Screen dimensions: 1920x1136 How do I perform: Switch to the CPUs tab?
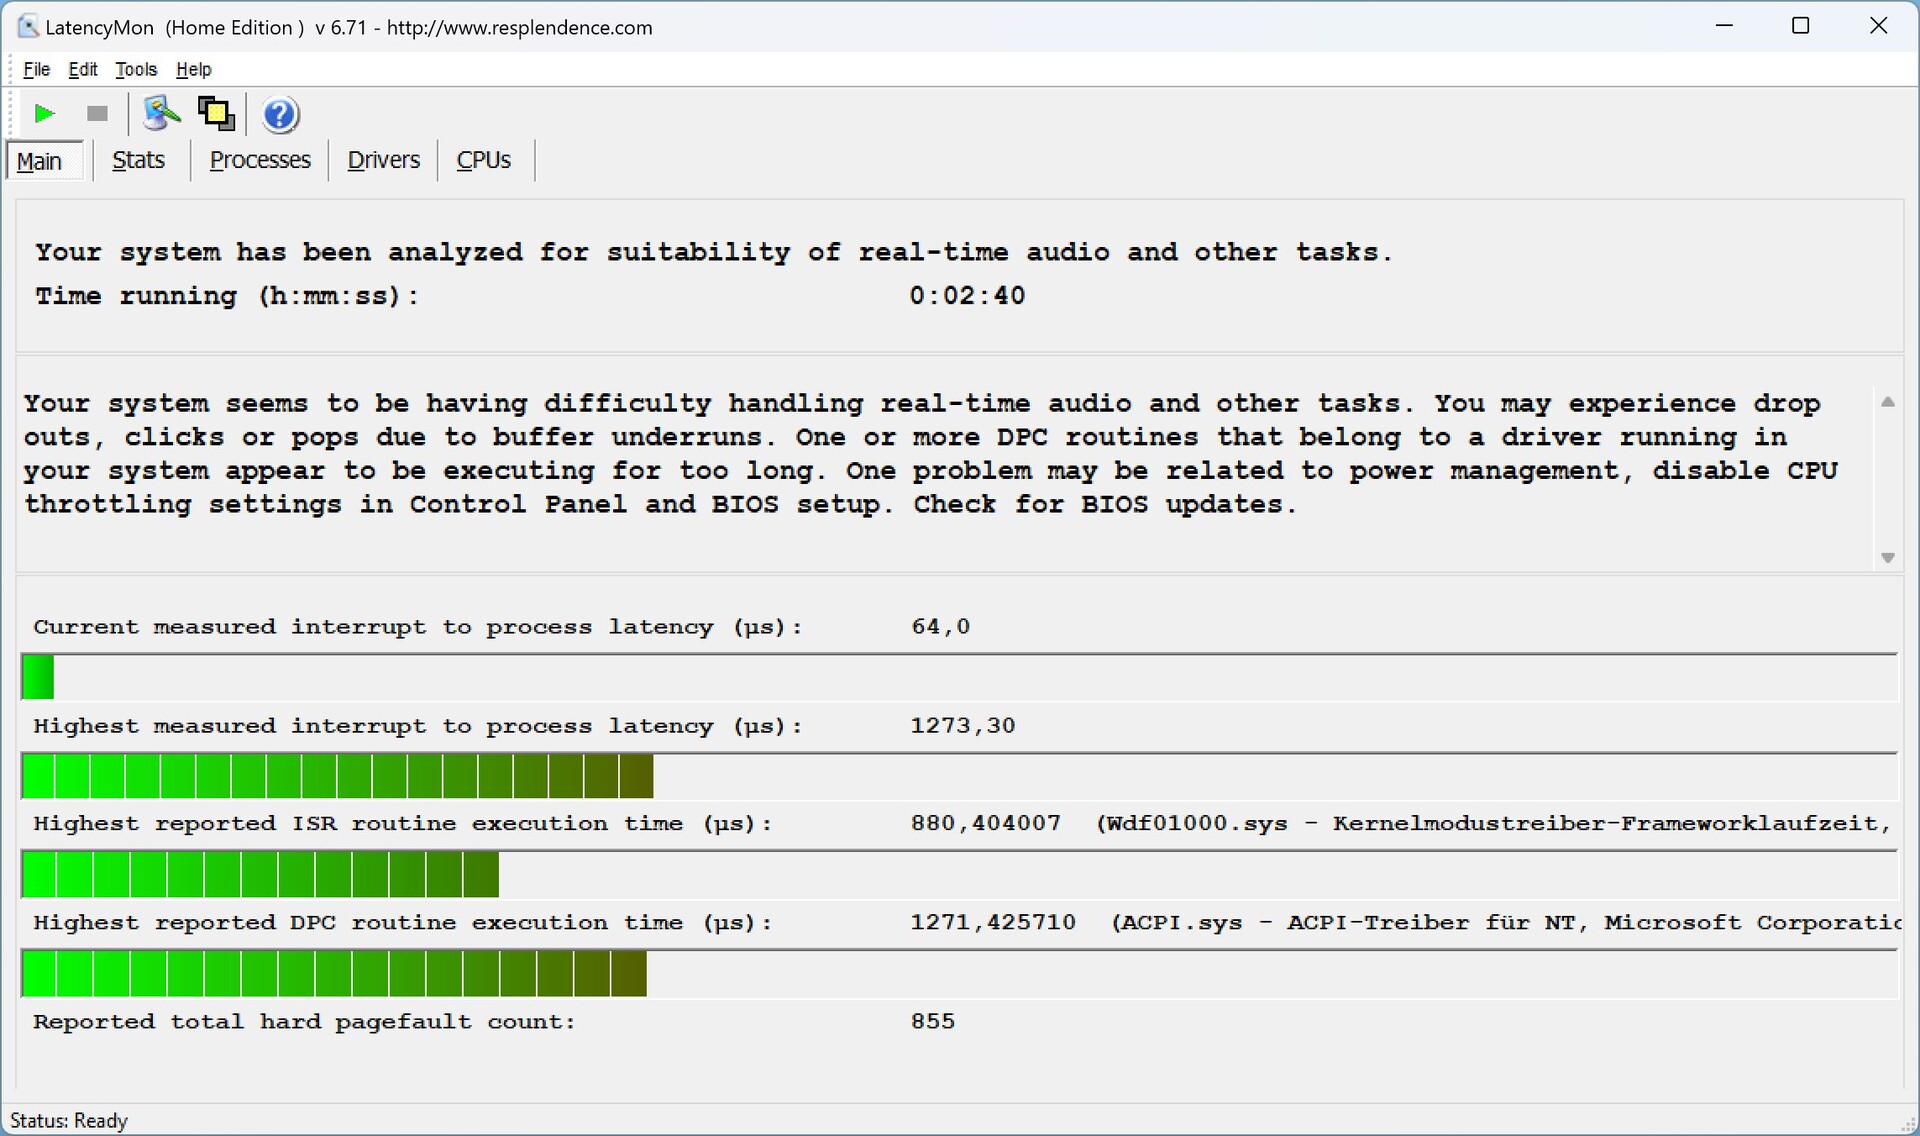coord(483,160)
